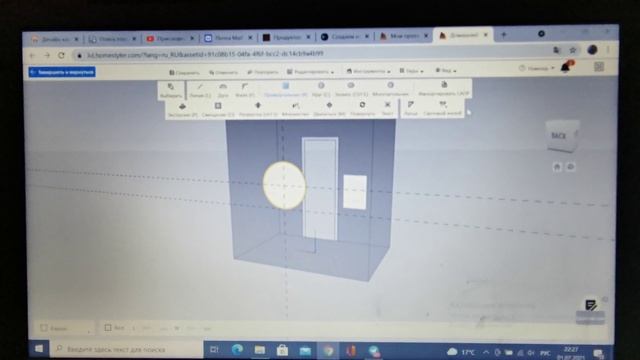Click the Save button in top menu
This screenshot has width=640, height=360.
tap(184, 73)
